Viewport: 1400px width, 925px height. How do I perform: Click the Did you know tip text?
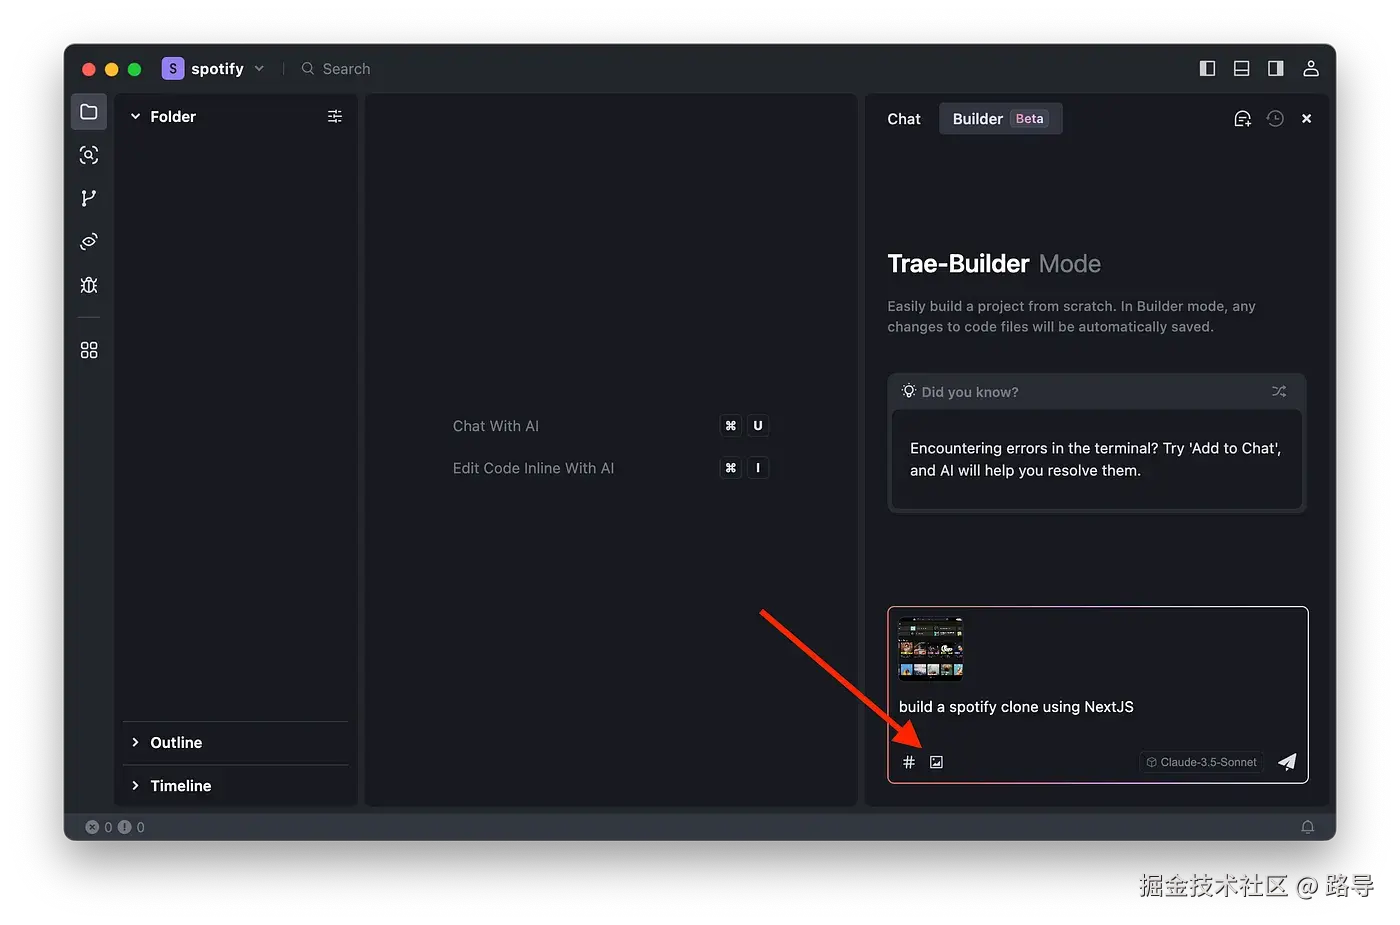1096,460
